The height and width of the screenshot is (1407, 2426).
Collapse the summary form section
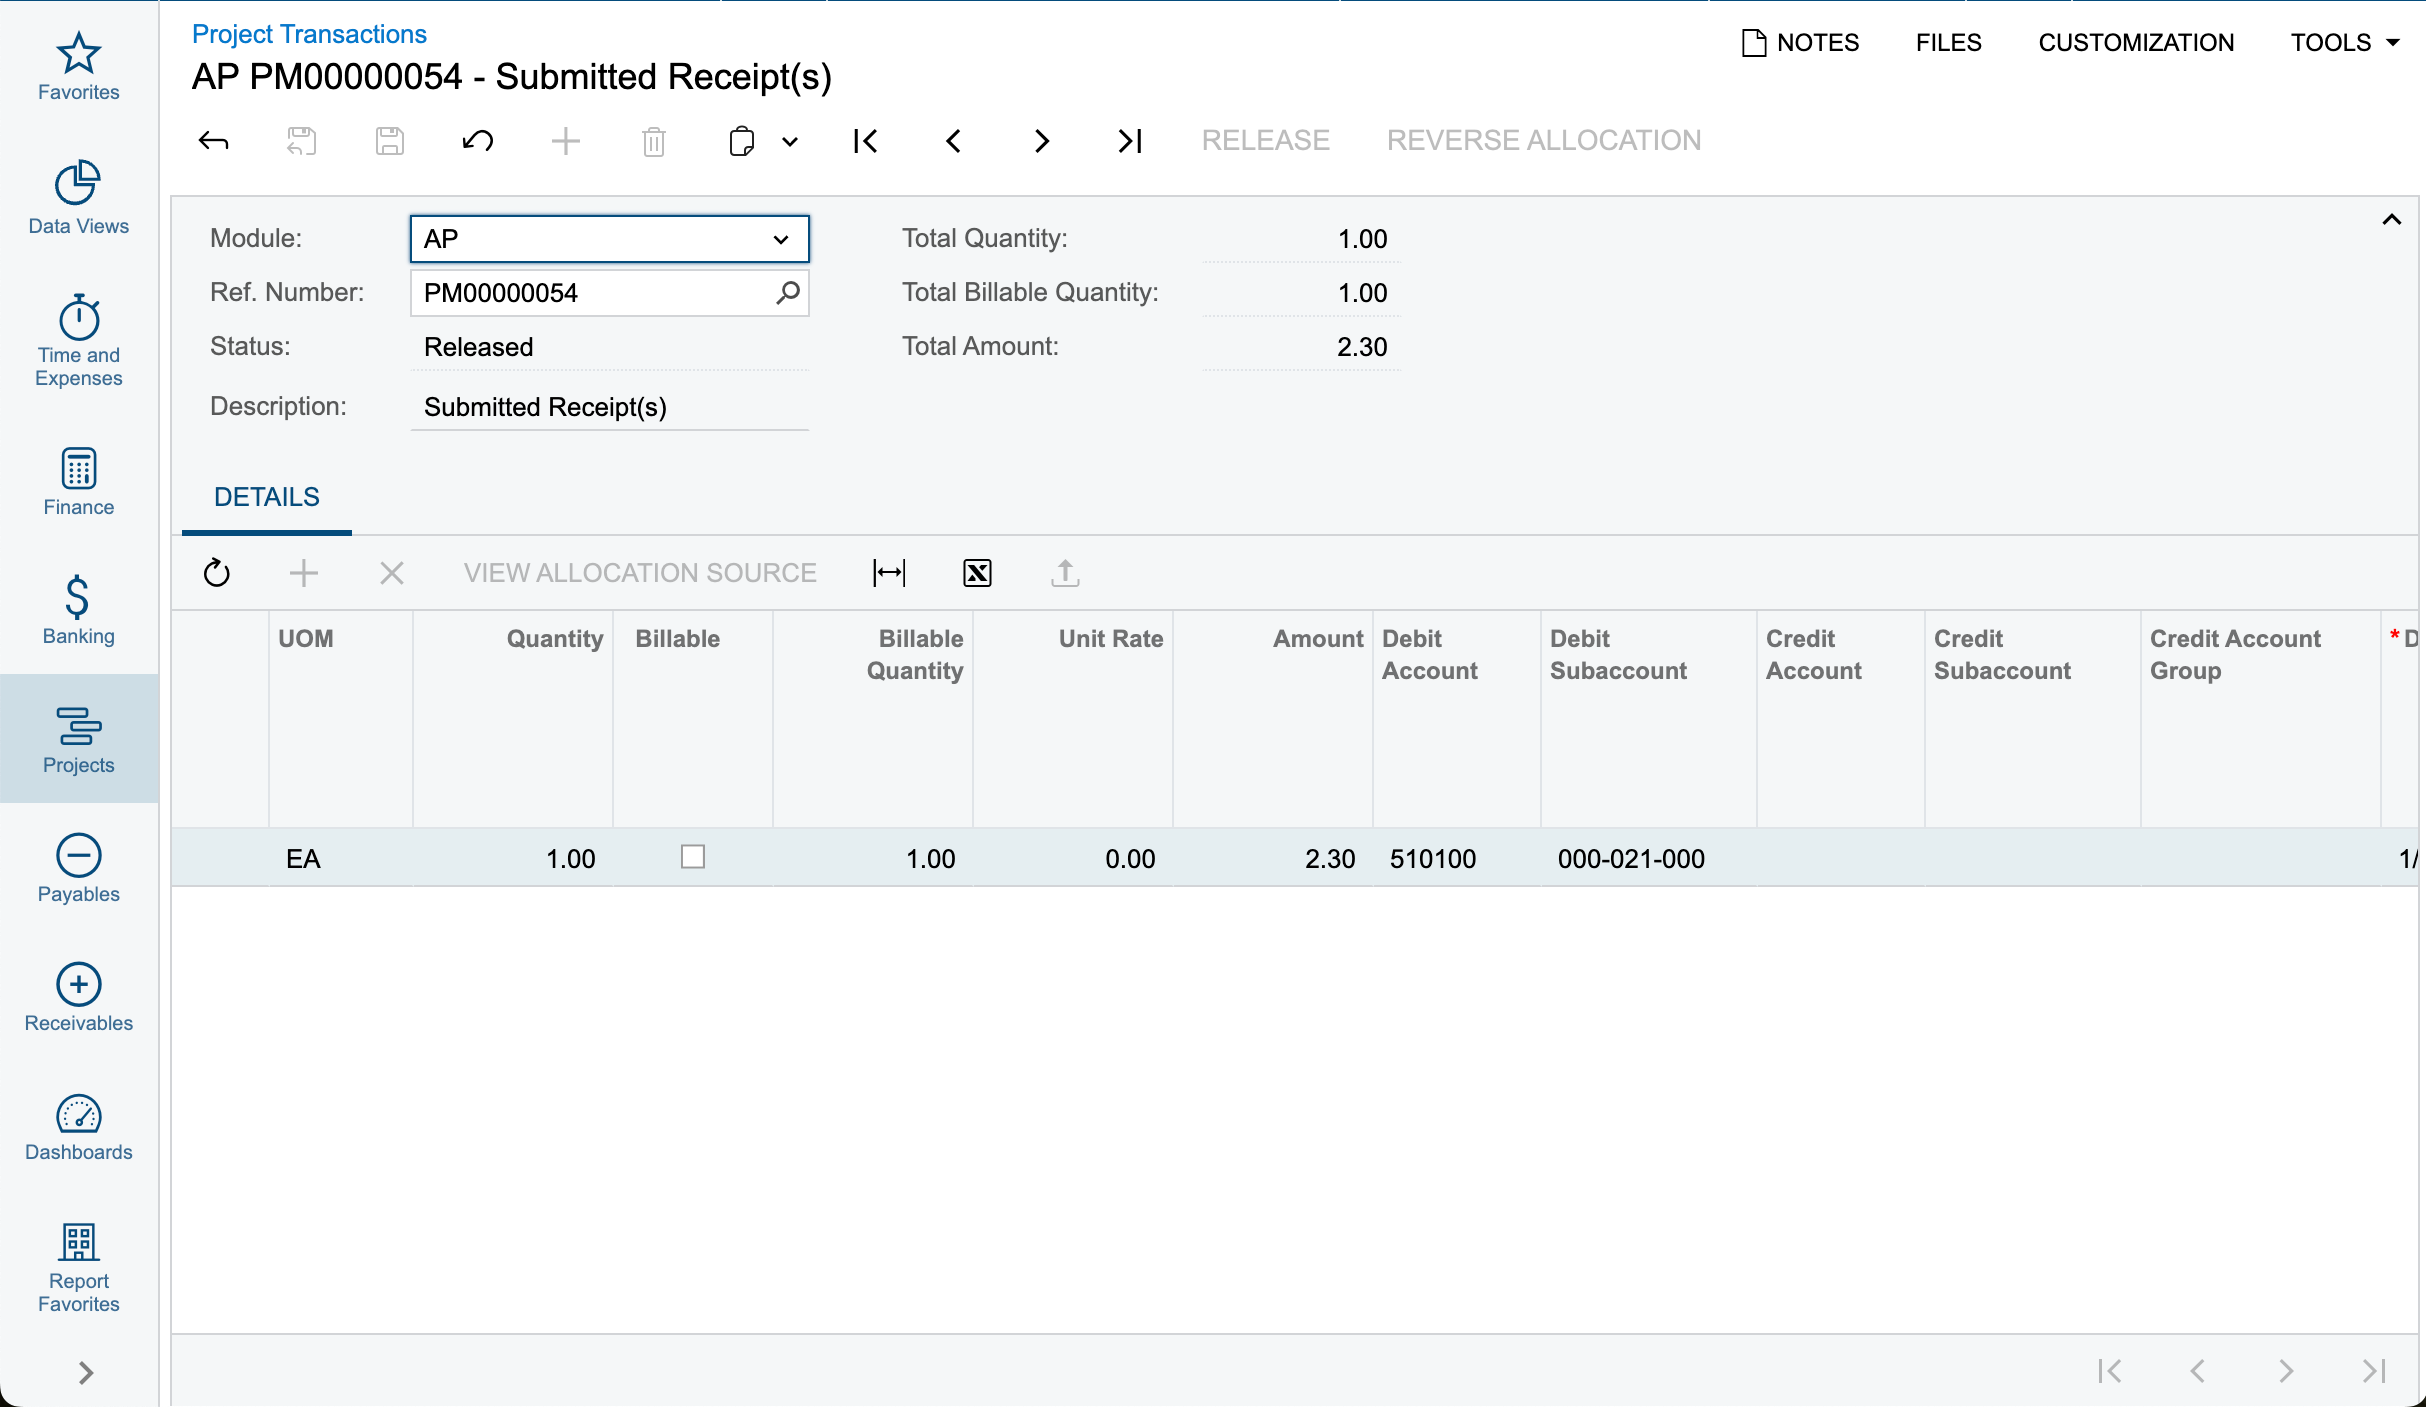pos(2391,220)
